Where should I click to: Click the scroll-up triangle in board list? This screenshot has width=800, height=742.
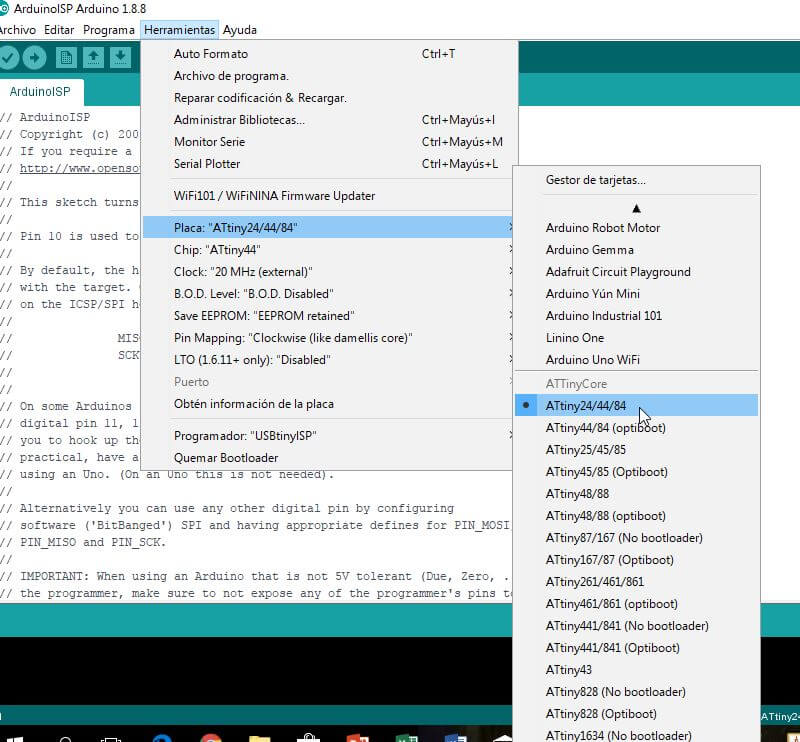click(x=636, y=208)
